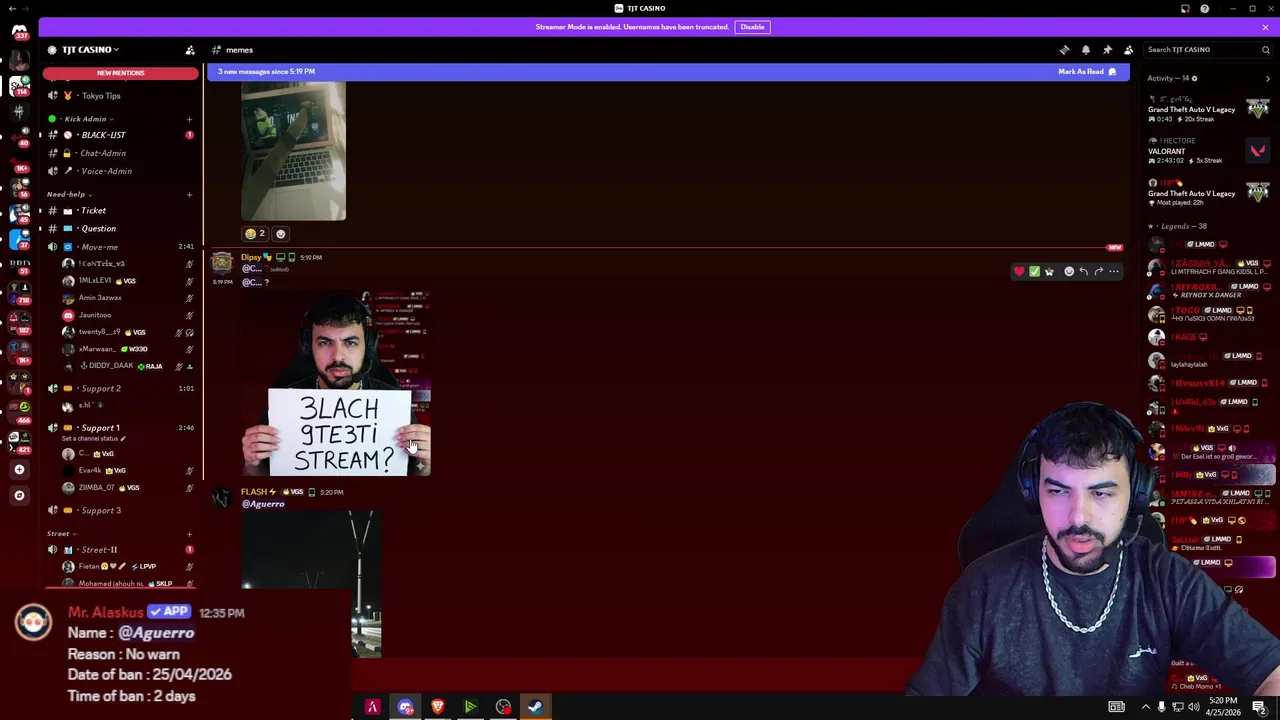
Task: Open Brave browser from the taskbar
Action: click(437, 707)
